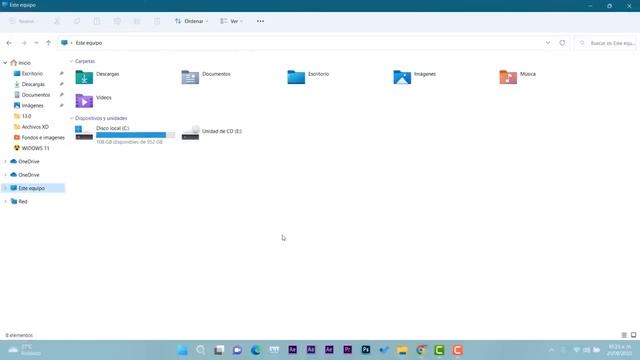Click the Delete trash icon in the toolbar

click(157, 21)
